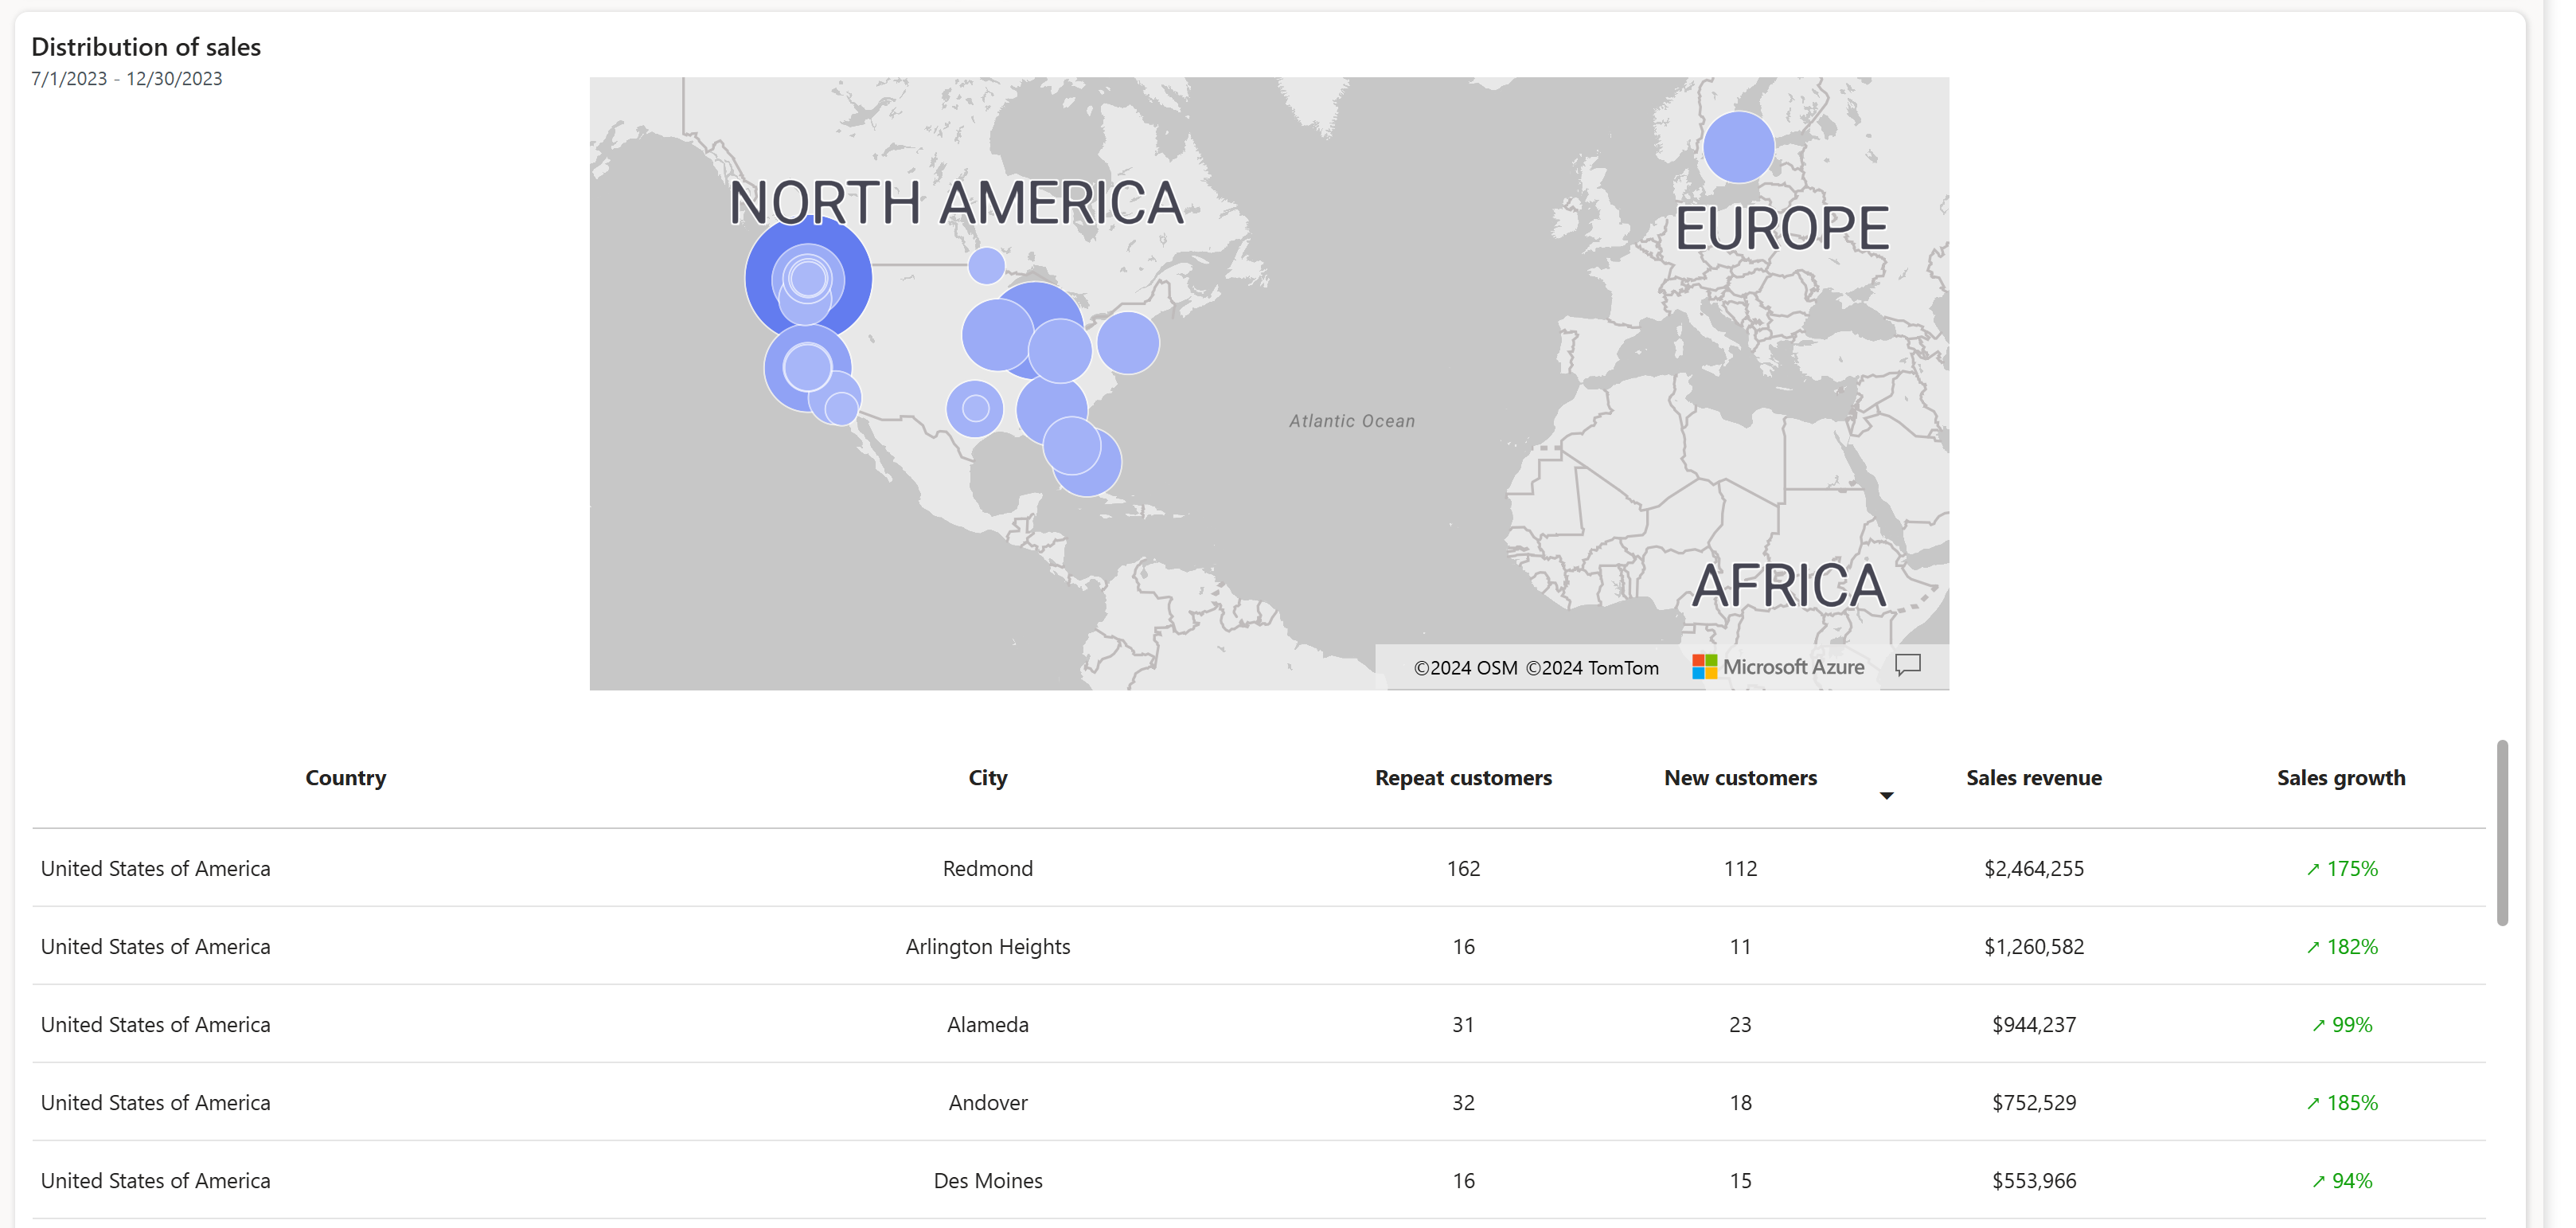Open the map feedback comment icon
2576x1228 pixels.
click(x=1907, y=665)
